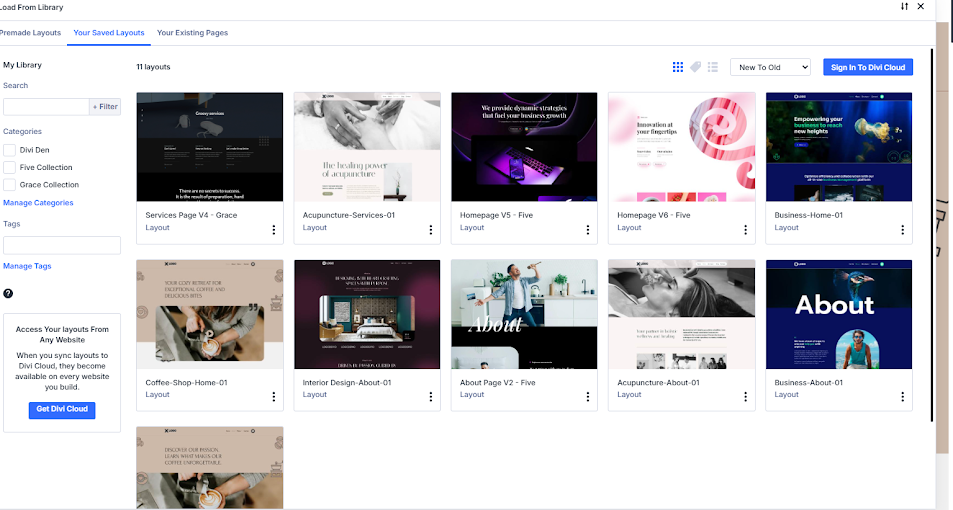Select the Homepage V5 - Five thumbnail
The width and height of the screenshot is (953, 510).
524,147
